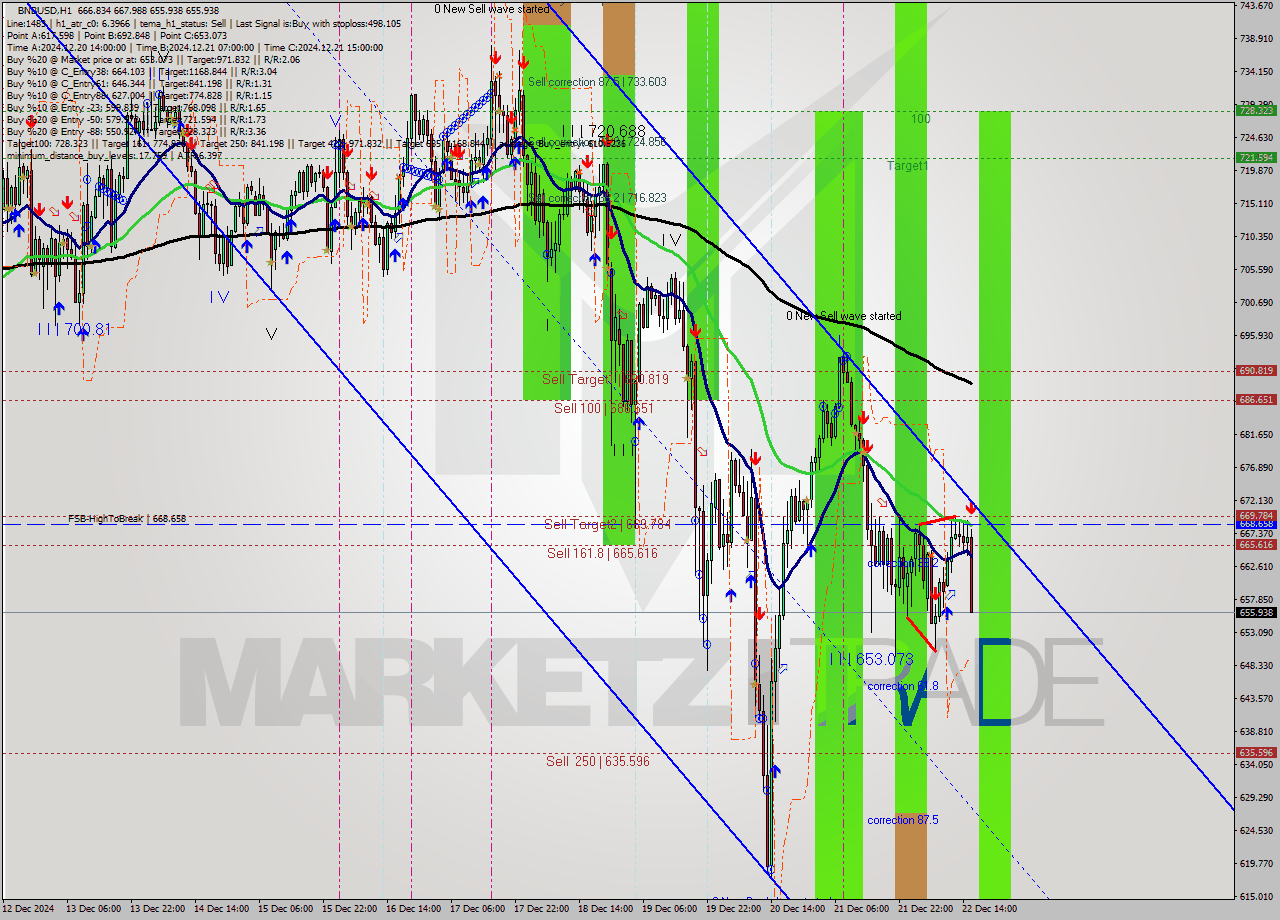Click the '20 Dec 14:00' time axis label
Viewport: 1280px width, 920px height.
point(797,909)
